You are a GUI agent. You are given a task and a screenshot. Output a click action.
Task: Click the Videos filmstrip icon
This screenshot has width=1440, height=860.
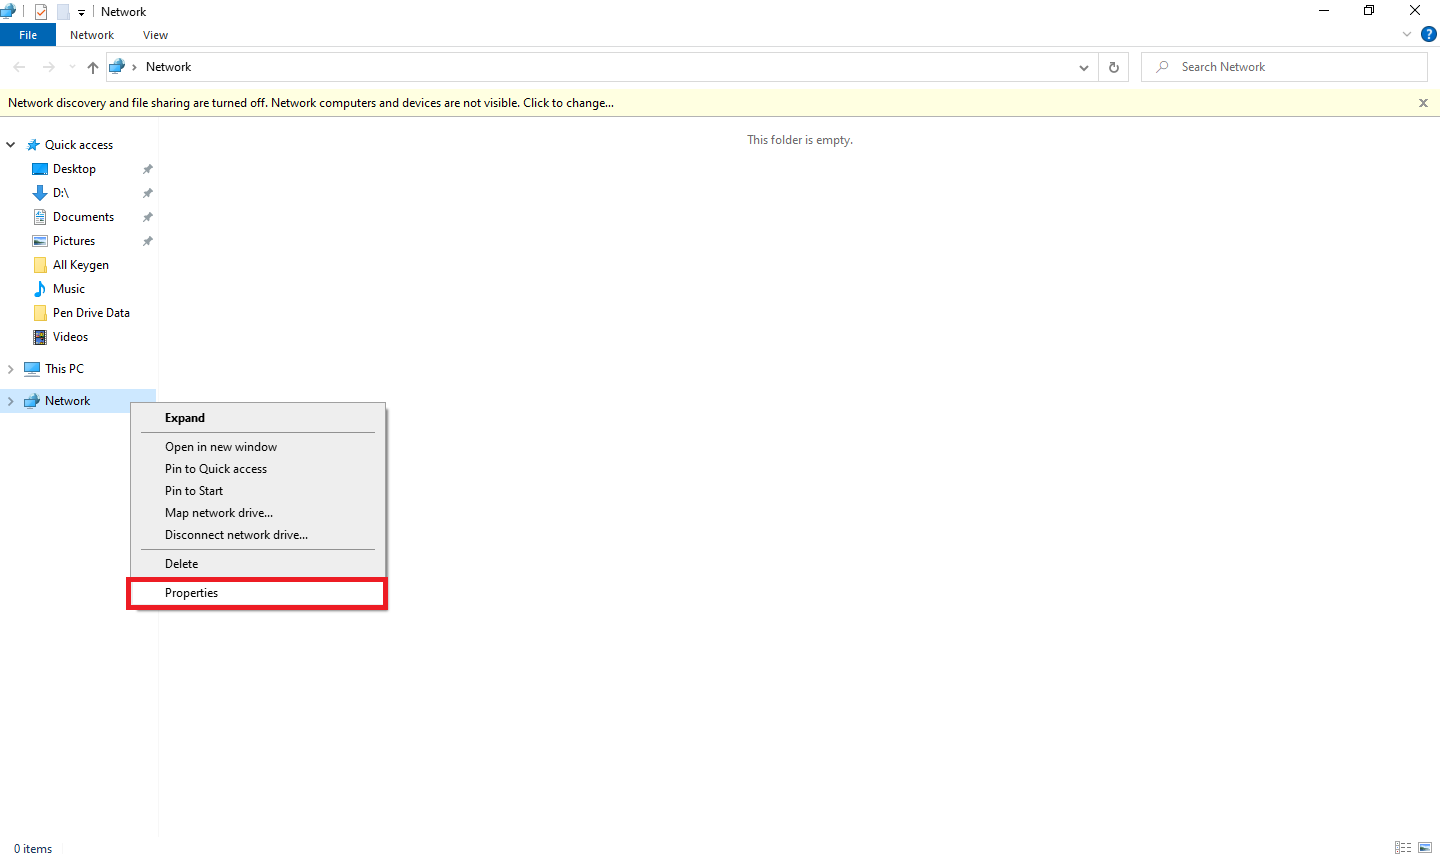40,337
